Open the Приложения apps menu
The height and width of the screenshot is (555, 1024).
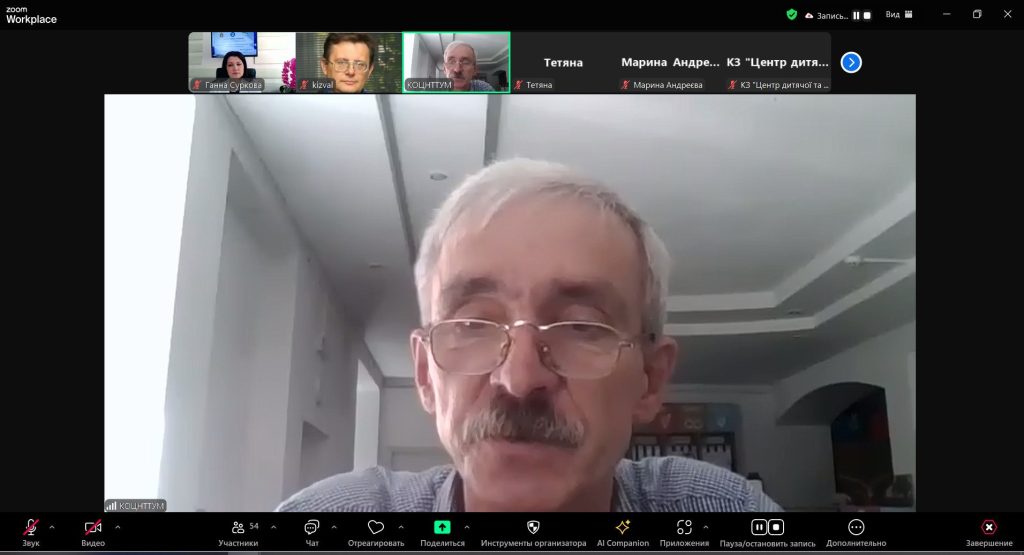[x=684, y=528]
